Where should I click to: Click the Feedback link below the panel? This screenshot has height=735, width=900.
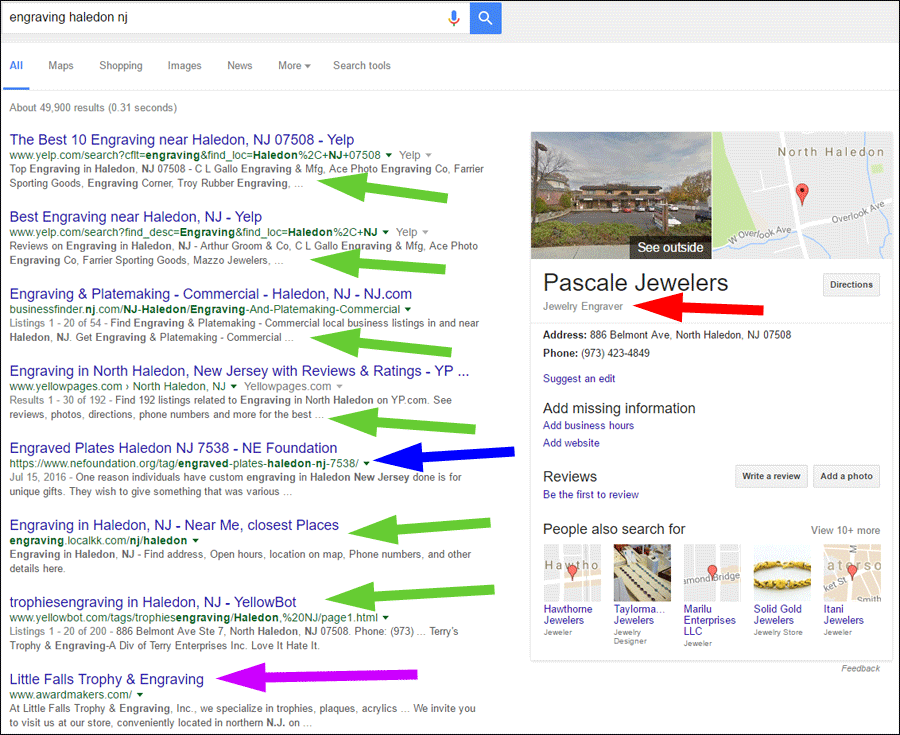tap(860, 668)
